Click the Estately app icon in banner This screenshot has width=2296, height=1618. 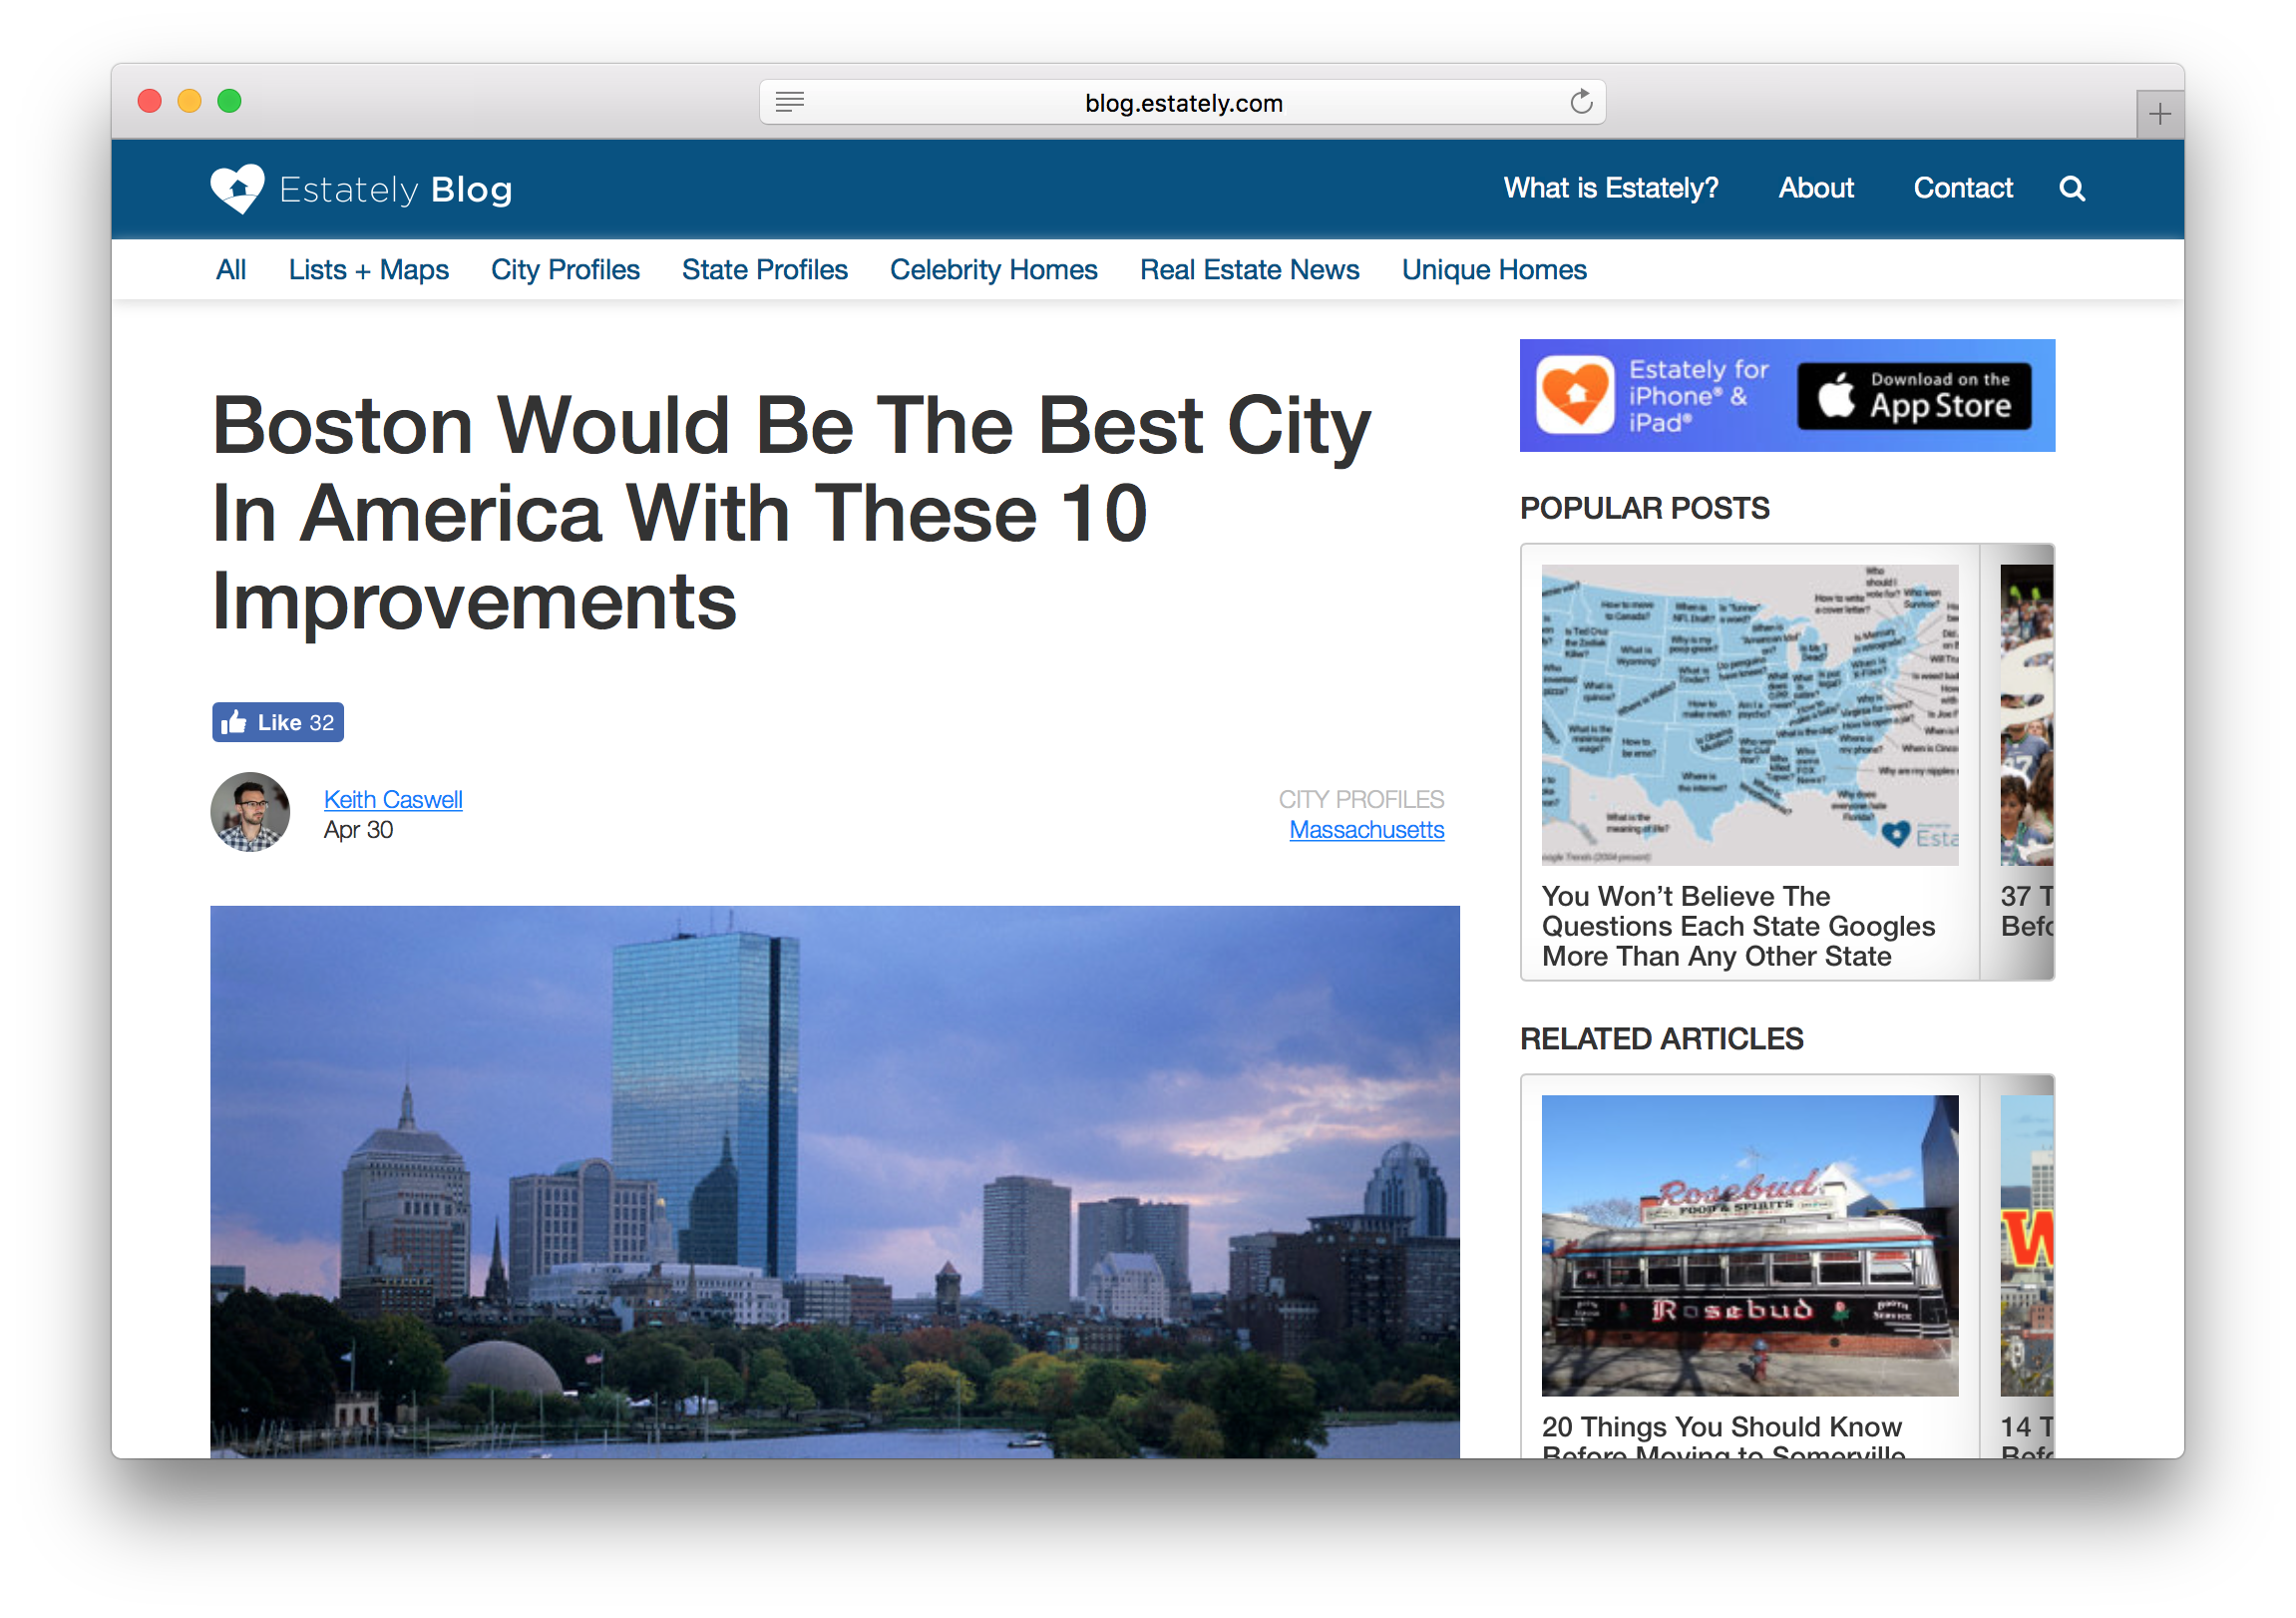tap(1574, 395)
